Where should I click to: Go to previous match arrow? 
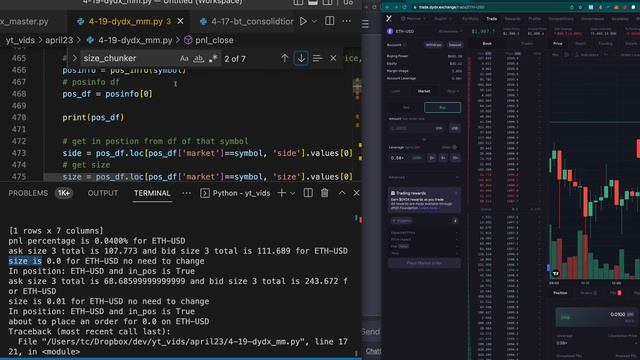pos(284,58)
